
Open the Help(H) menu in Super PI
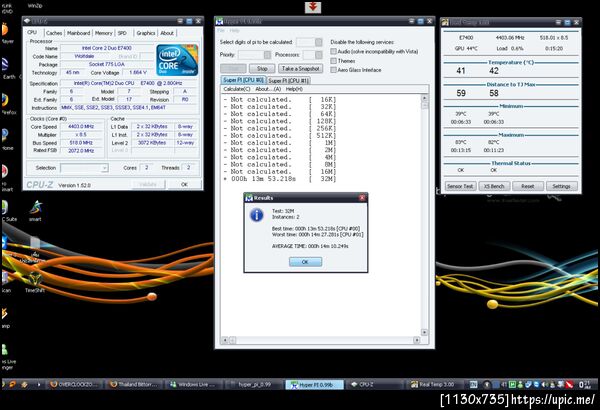(294, 89)
